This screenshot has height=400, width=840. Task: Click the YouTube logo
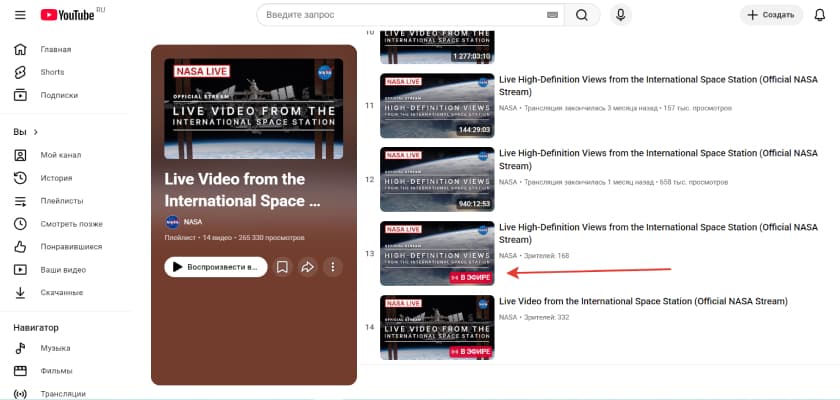click(x=68, y=15)
